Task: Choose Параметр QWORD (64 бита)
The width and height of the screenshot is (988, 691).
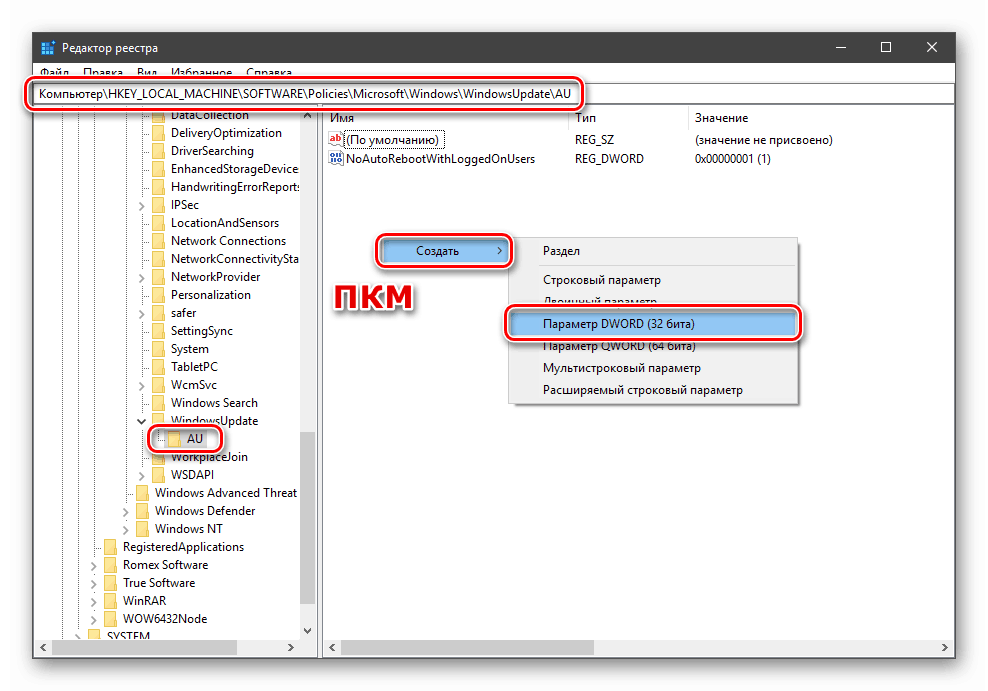Action: (653, 346)
